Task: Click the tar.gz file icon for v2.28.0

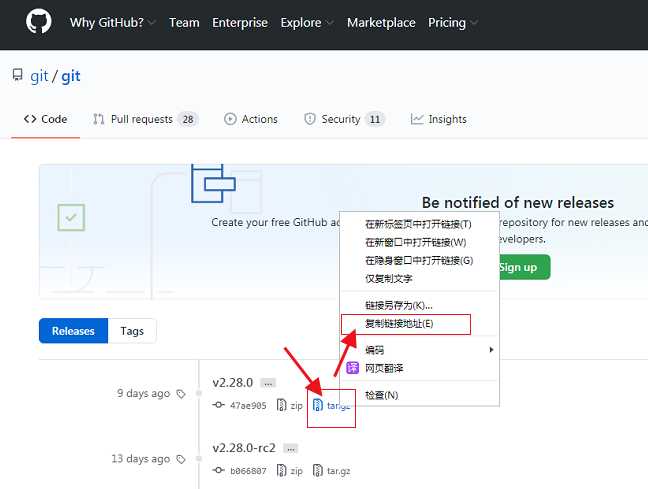Action: pos(317,405)
